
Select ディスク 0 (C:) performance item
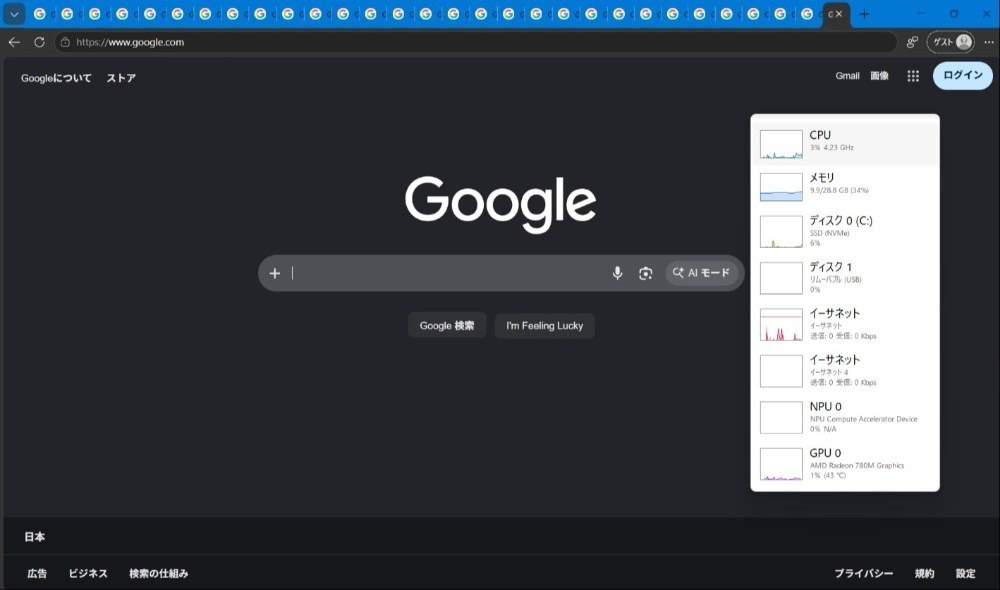(x=845, y=231)
